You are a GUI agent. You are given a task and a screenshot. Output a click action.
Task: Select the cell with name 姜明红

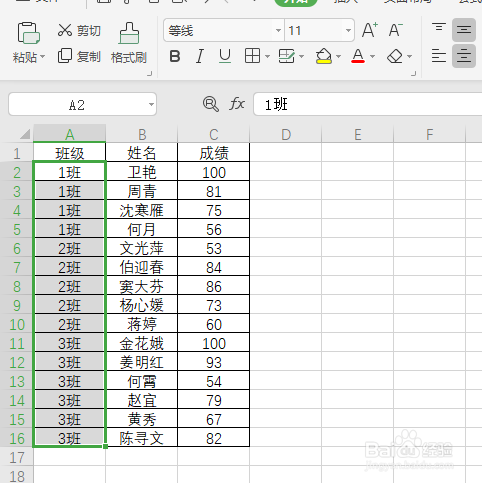[142, 362]
